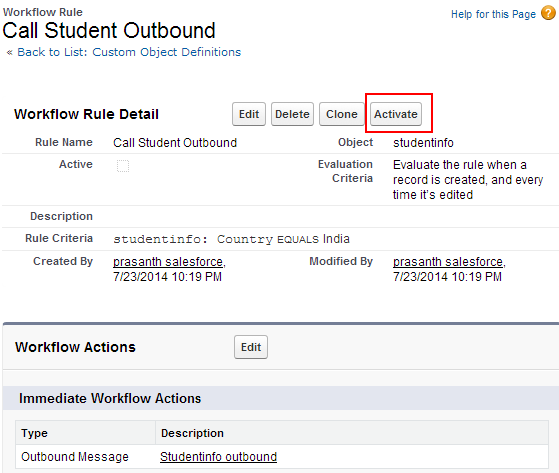Activate the workflow rule
The image size is (559, 473).
(396, 114)
